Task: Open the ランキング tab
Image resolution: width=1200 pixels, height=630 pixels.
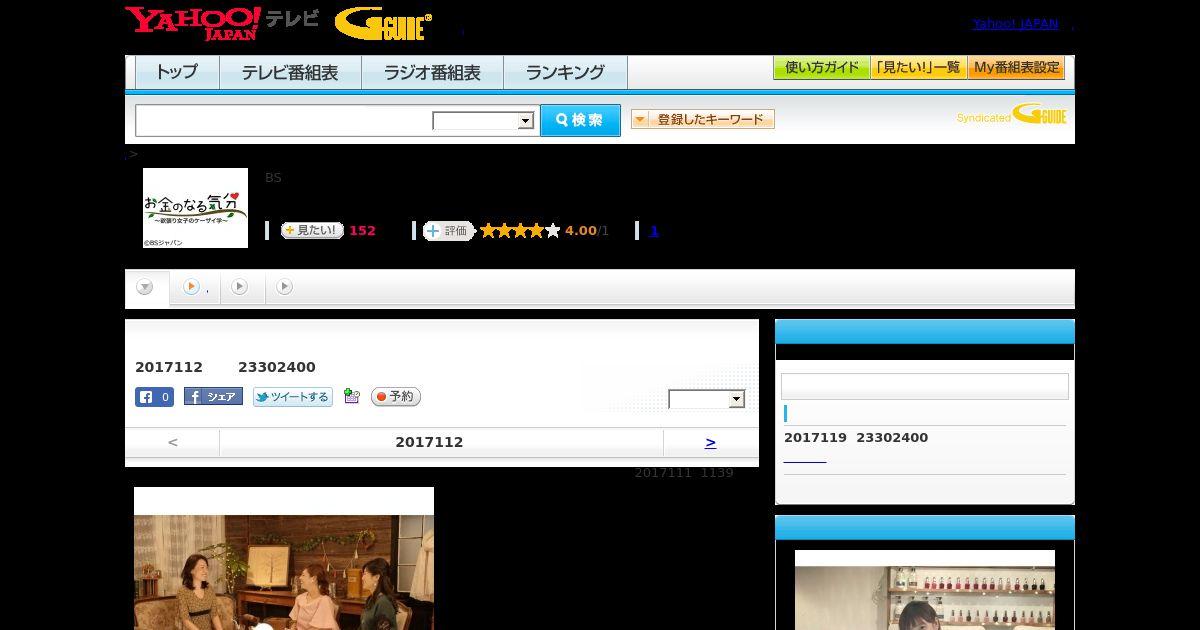Action: tap(565, 73)
